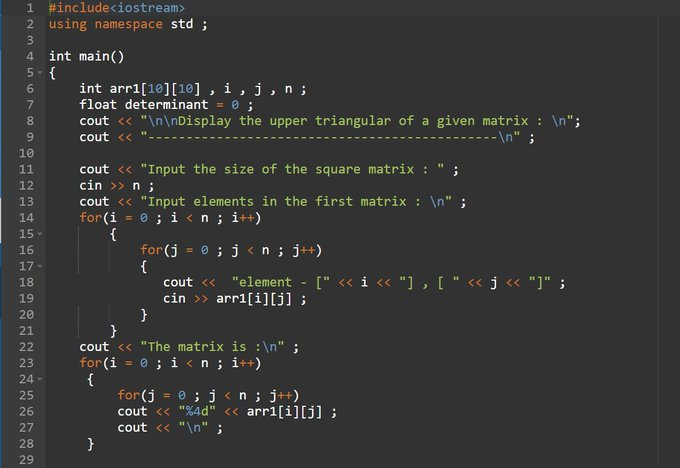Collapse the code fold arrow at line 15
The image size is (680, 468).
40,234
